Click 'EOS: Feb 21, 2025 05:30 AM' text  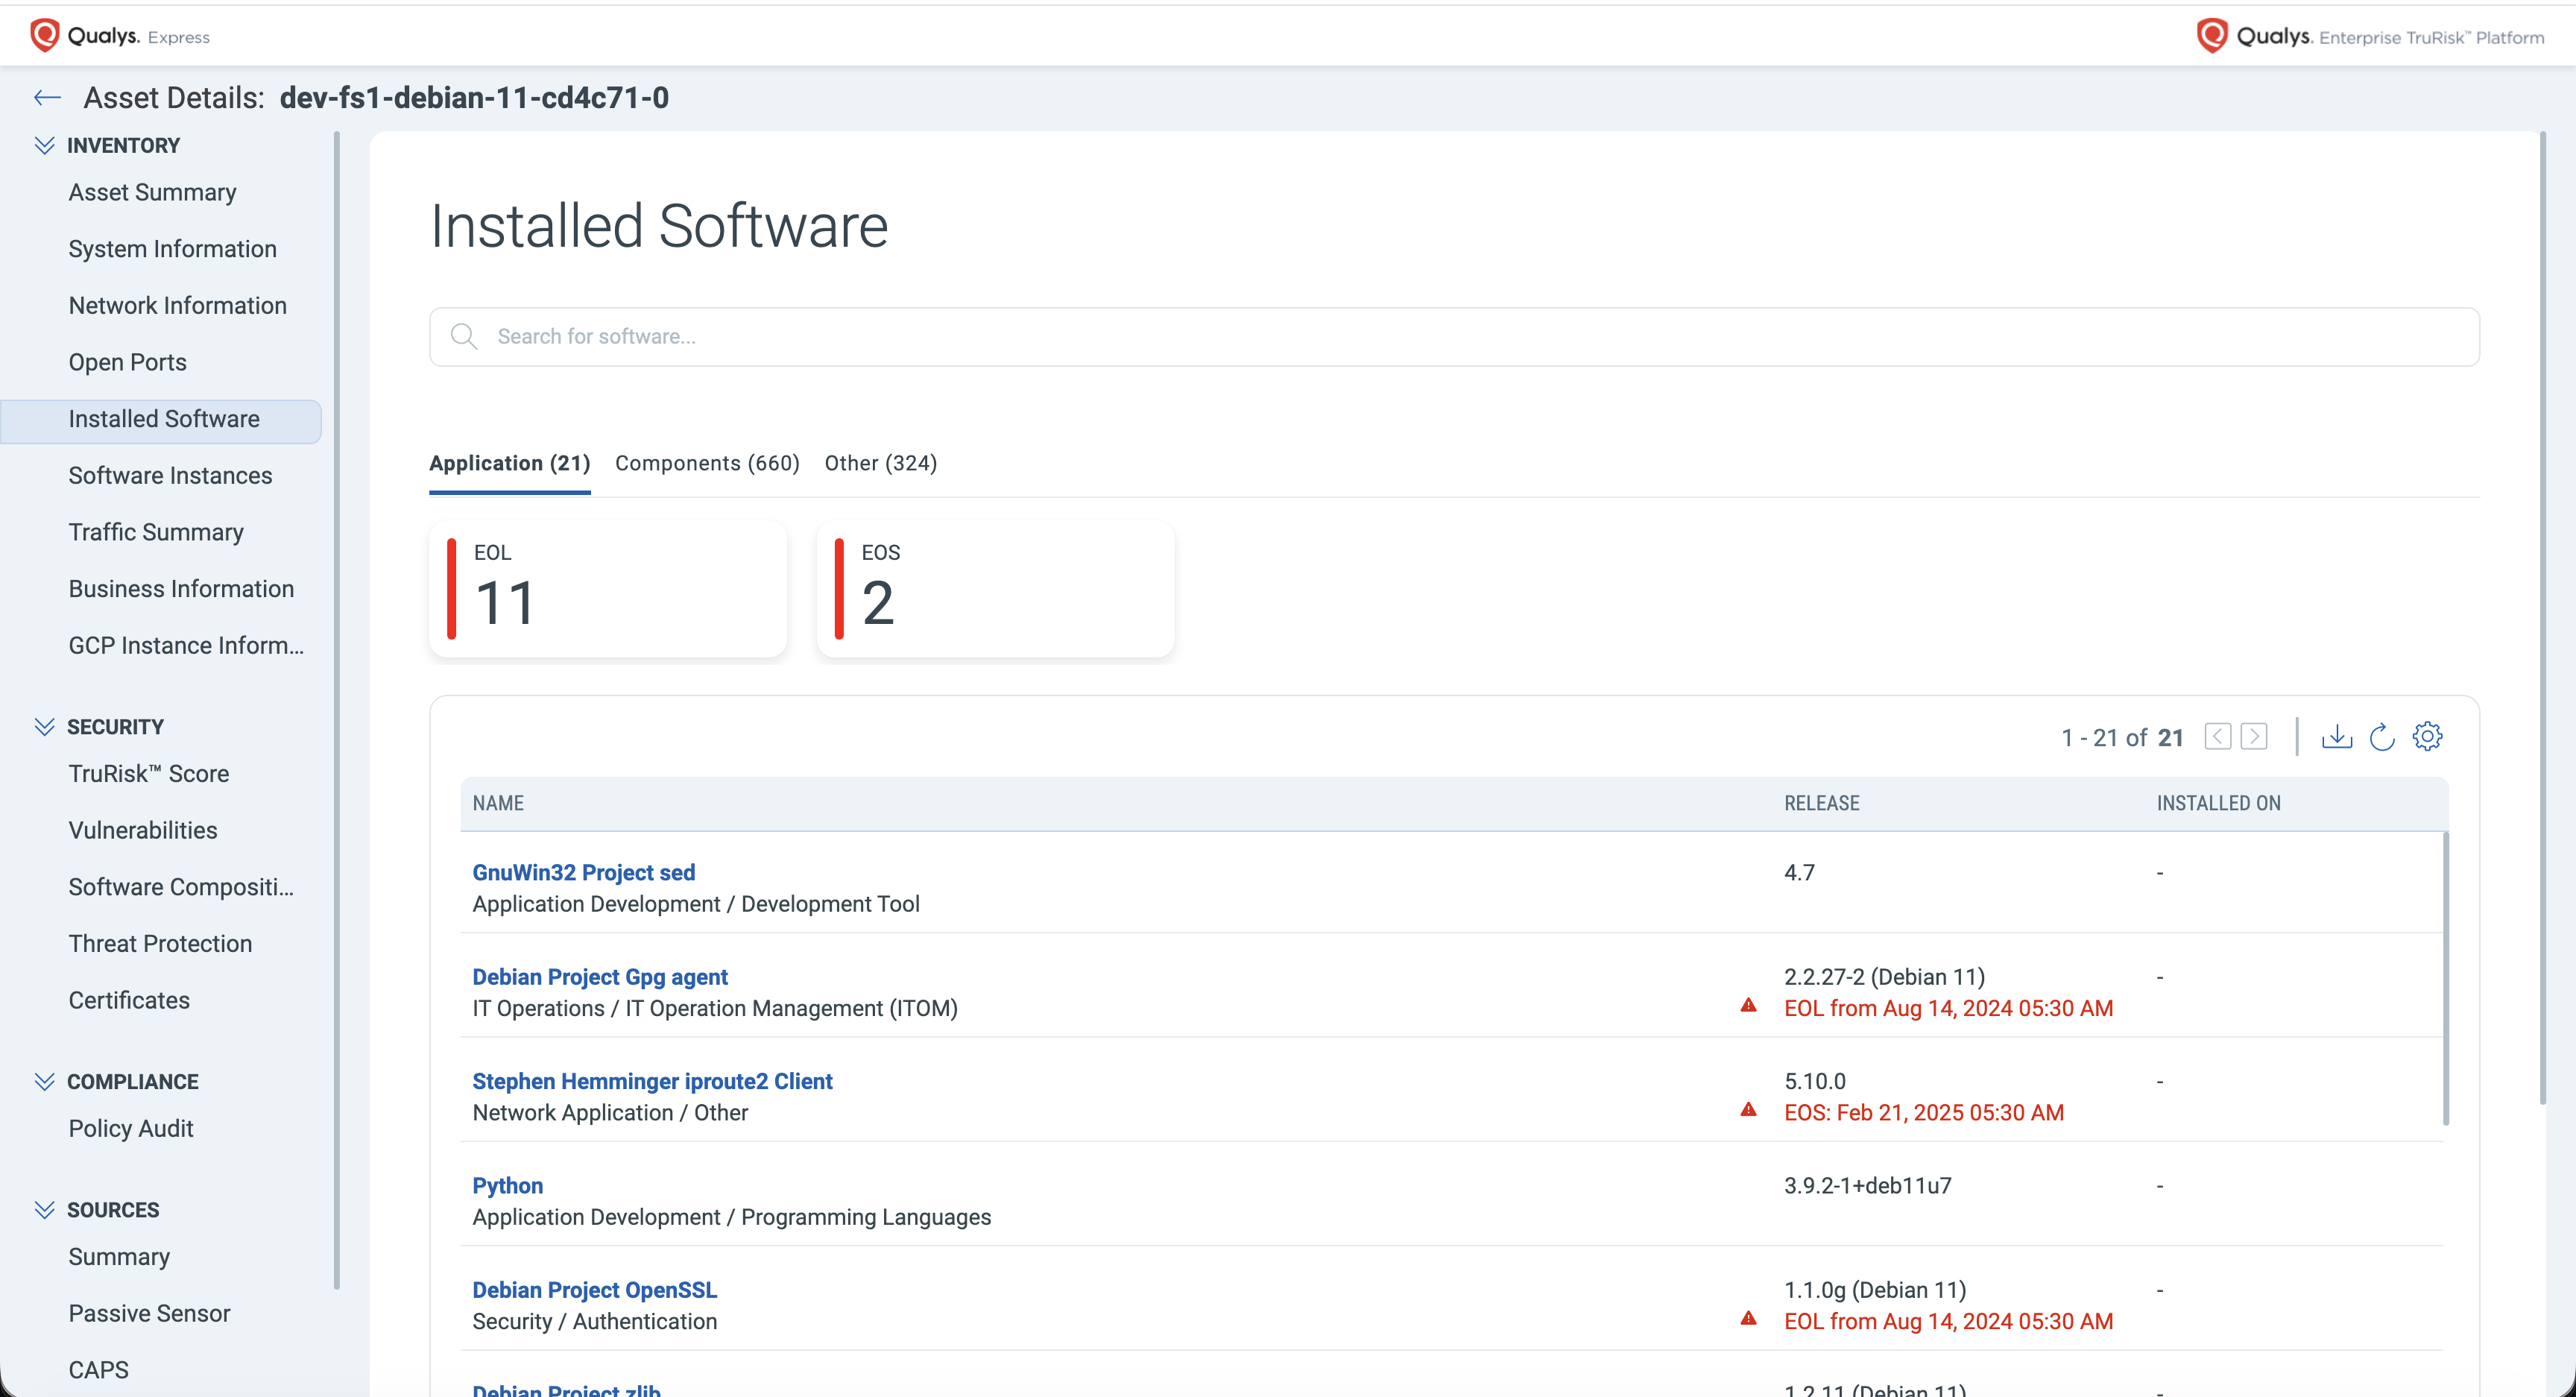tap(1924, 1113)
